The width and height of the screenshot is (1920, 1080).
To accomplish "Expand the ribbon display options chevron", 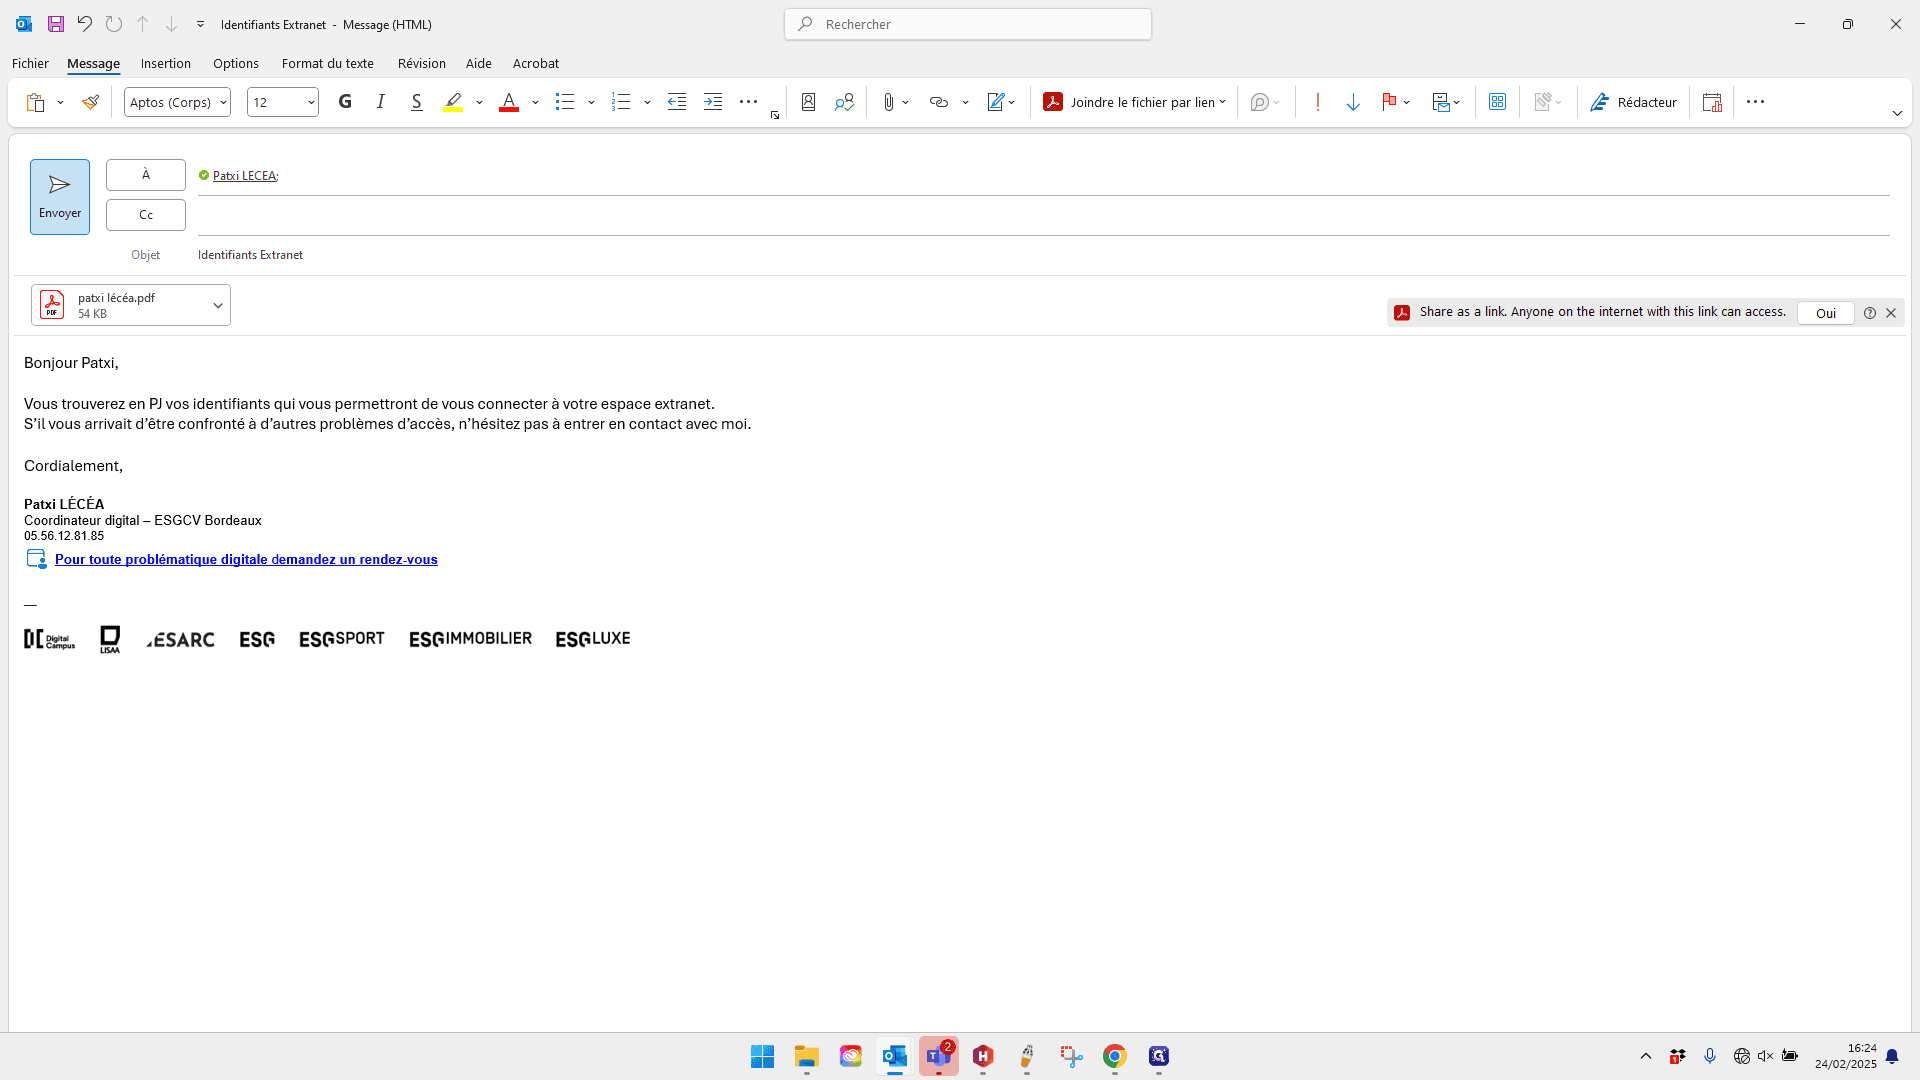I will point(1897,113).
